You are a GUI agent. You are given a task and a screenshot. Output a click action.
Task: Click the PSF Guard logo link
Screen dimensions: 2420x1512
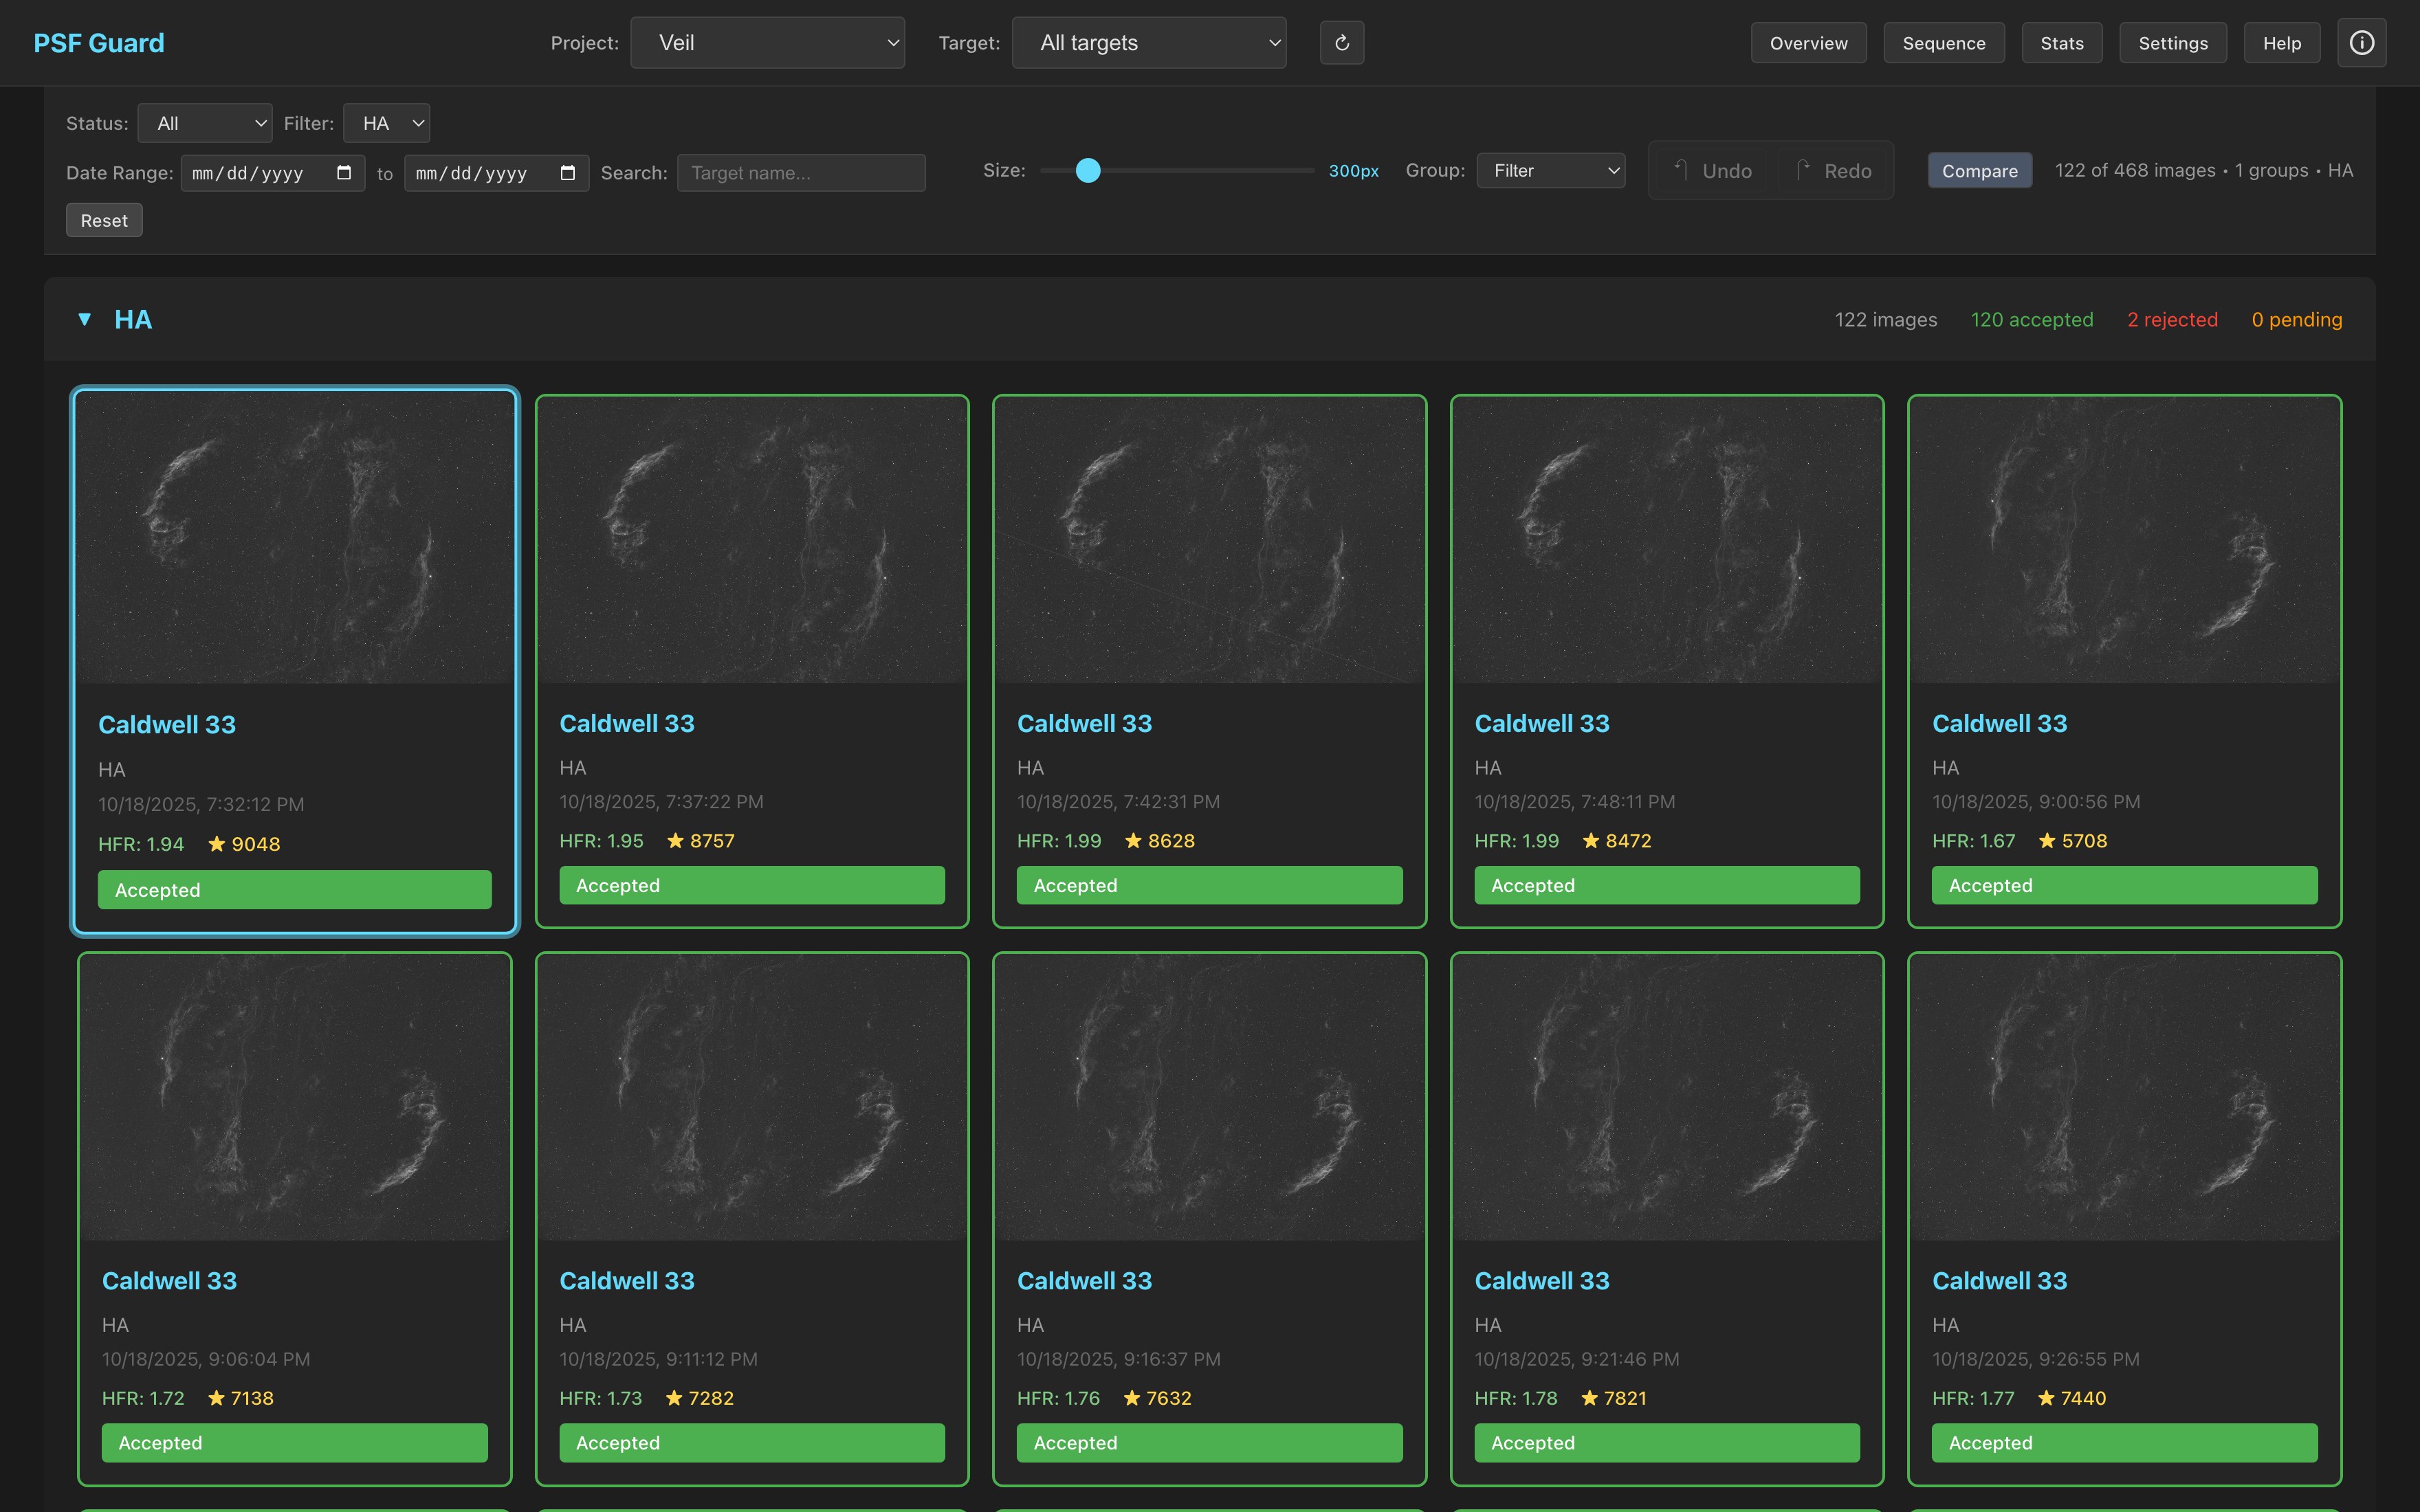tap(99, 43)
